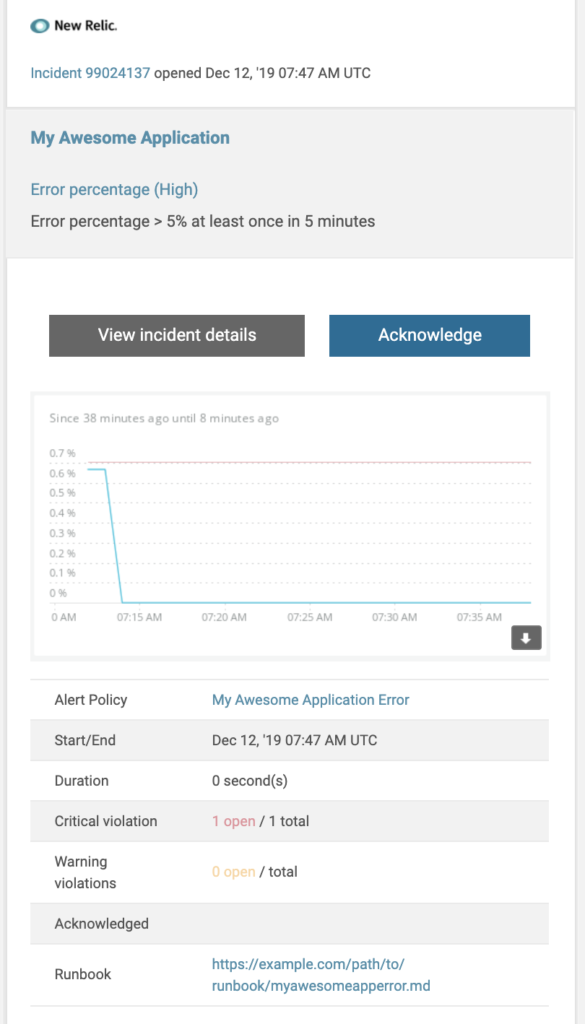Open the runbook URL link
The image size is (585, 1024).
tap(321, 975)
